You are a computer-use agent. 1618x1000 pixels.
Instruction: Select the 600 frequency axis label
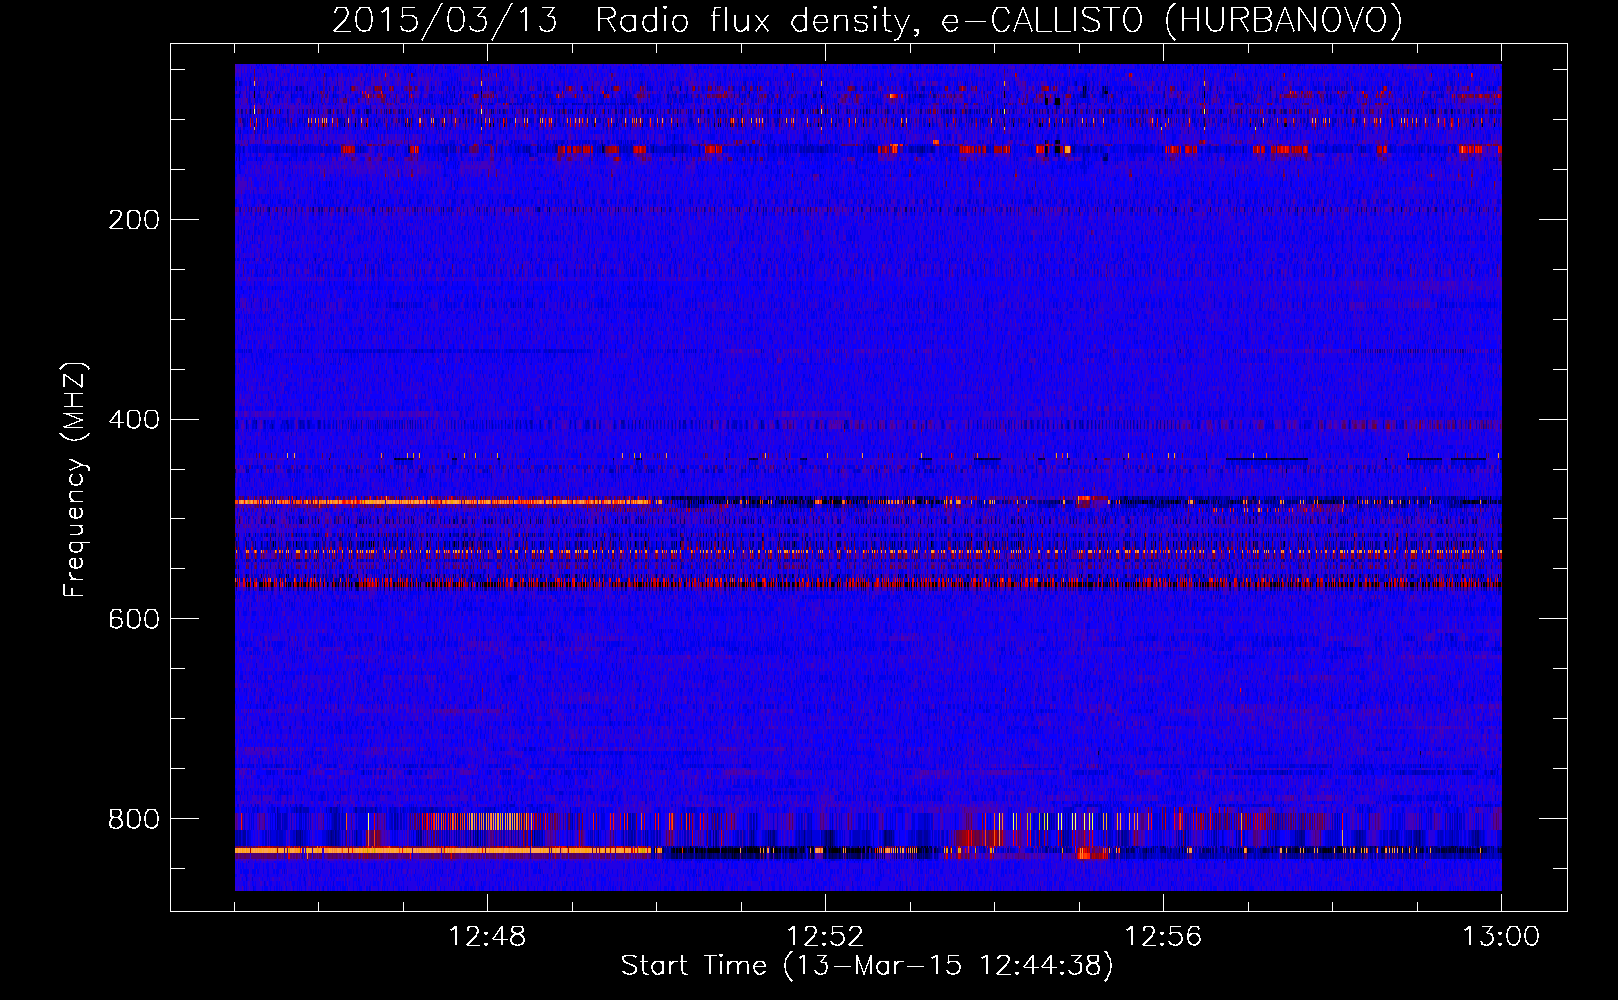point(134,619)
